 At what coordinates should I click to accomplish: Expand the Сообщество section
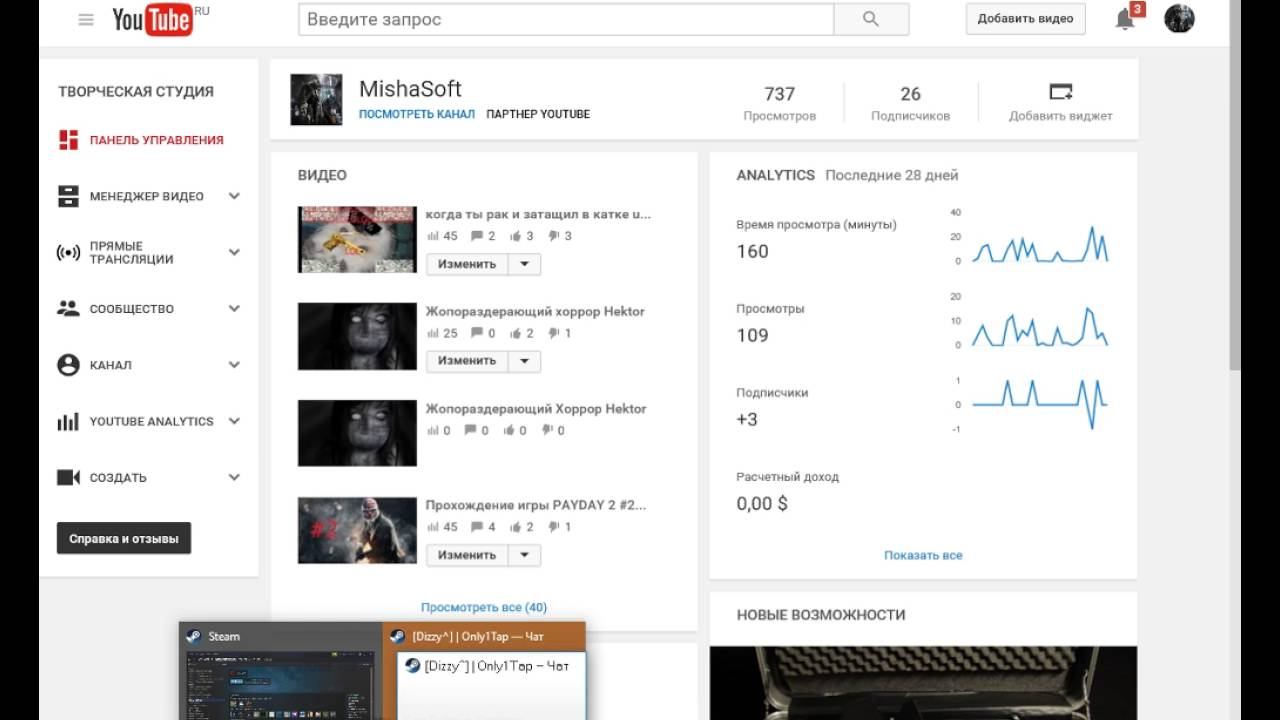(x=234, y=309)
